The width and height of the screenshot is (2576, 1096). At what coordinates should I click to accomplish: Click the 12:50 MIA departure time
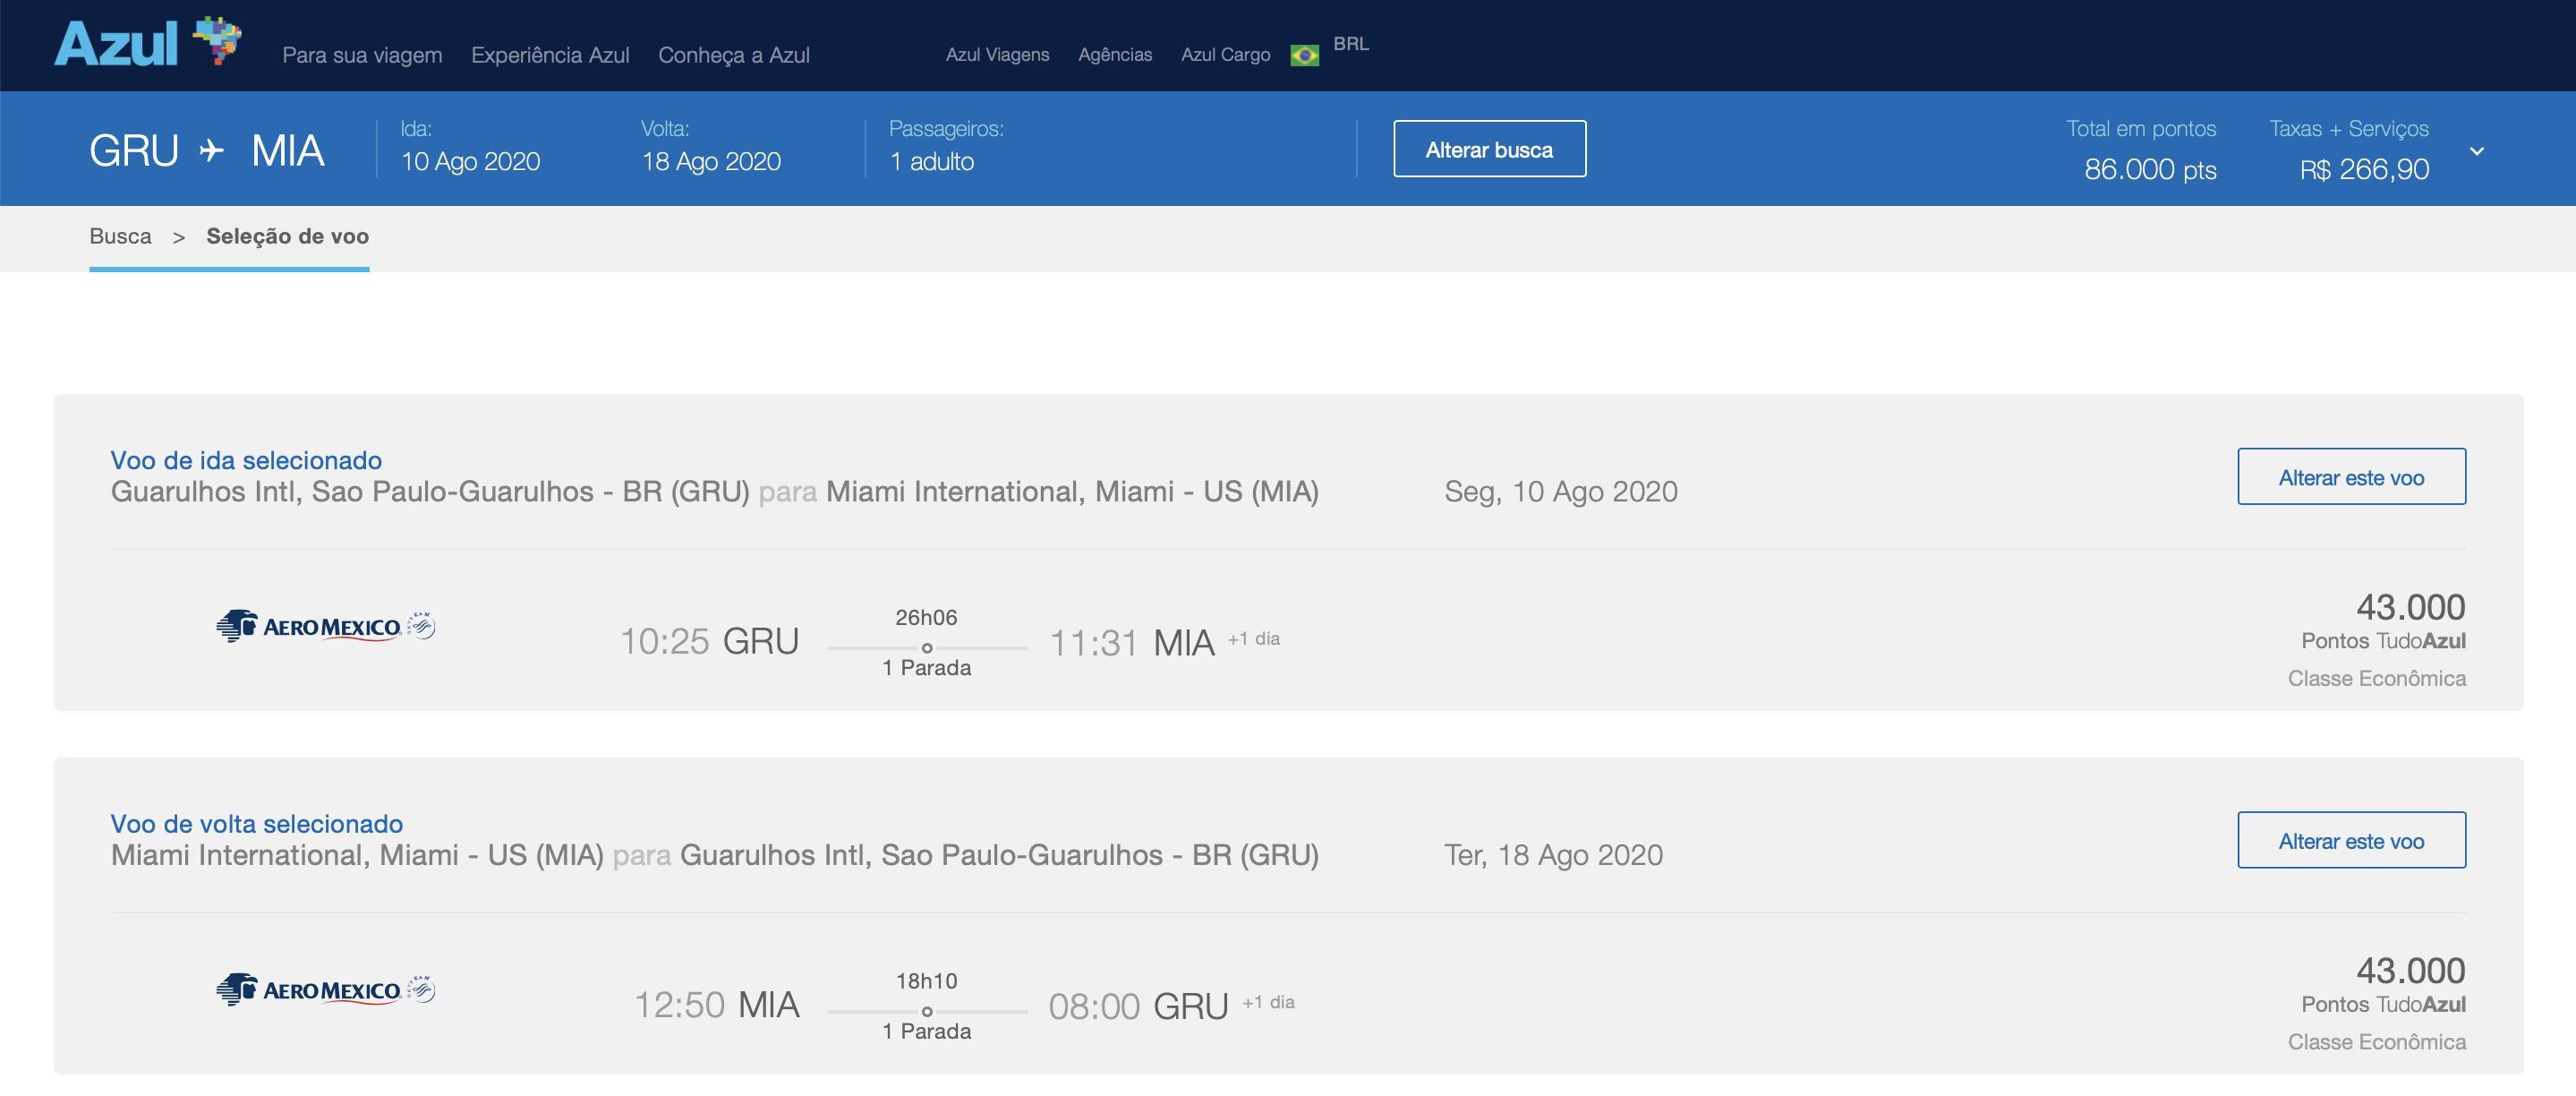(x=717, y=1005)
